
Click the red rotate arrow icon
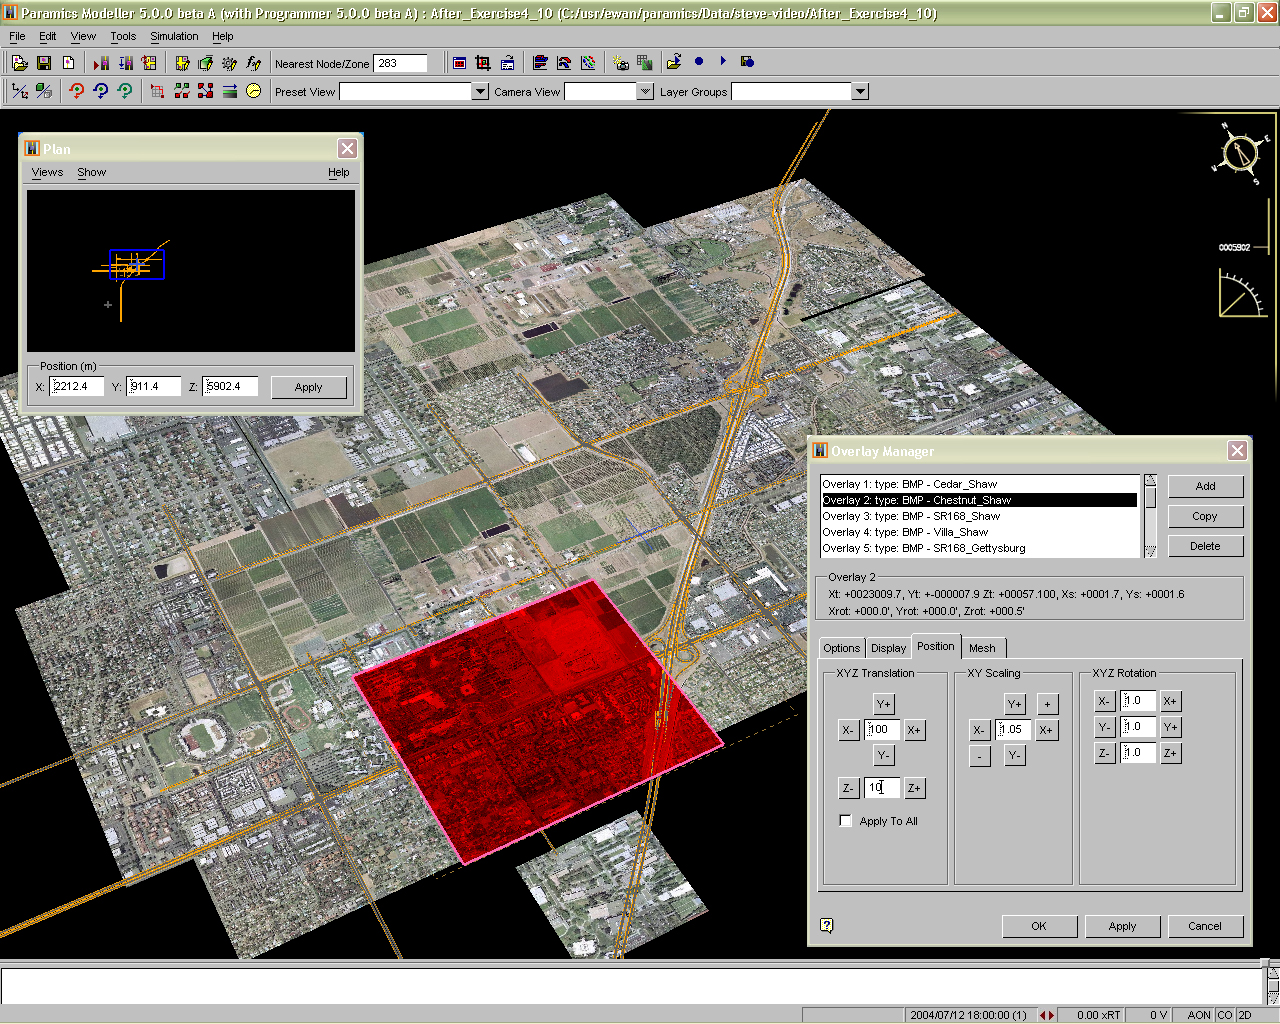77,91
